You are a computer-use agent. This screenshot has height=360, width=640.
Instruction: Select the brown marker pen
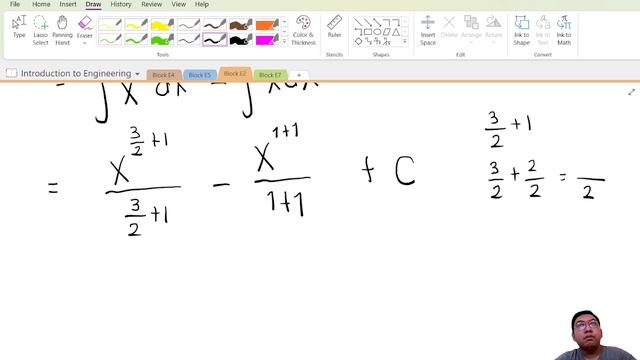pyautogui.click(x=241, y=24)
